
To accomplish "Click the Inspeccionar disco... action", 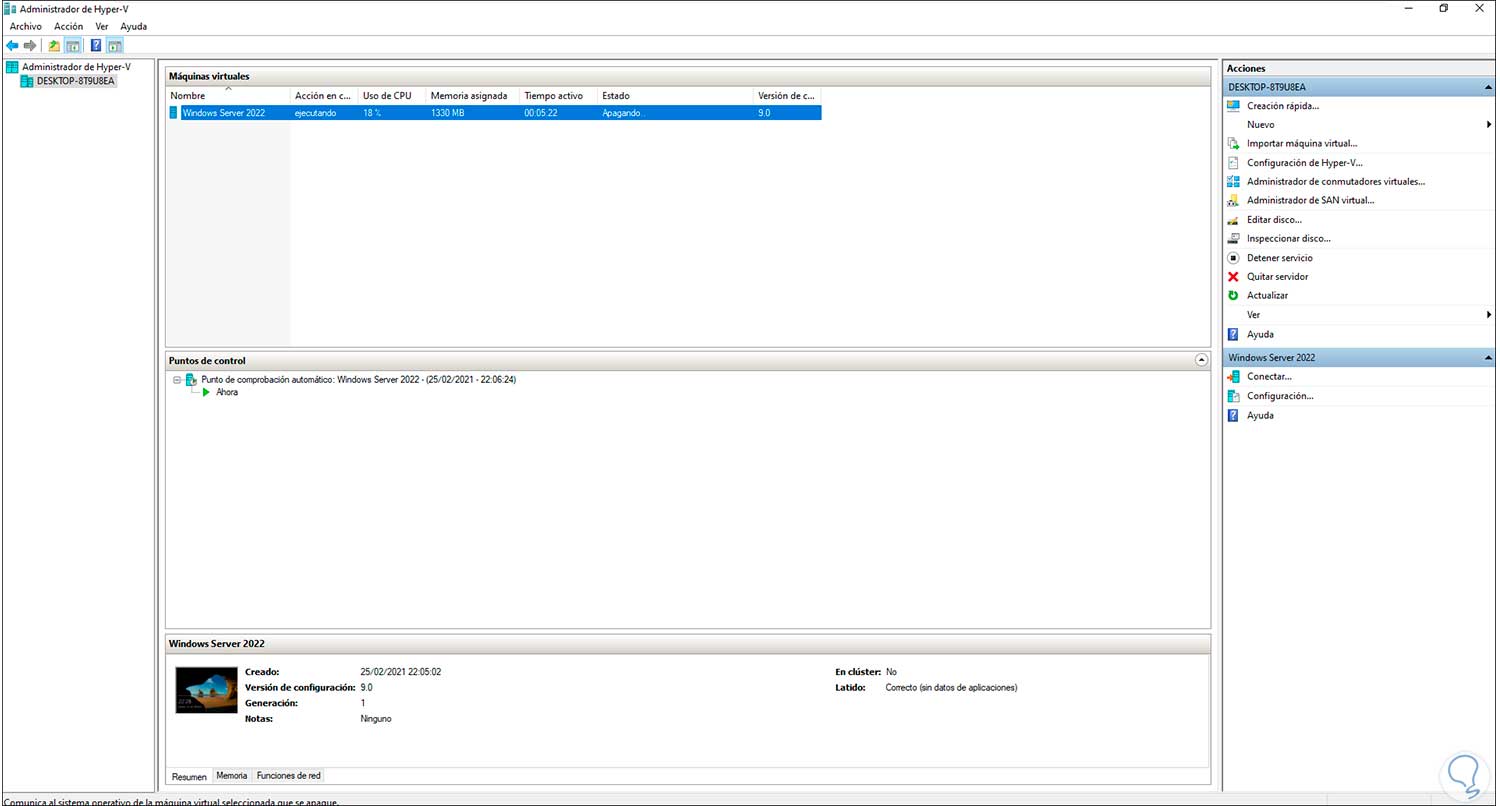I will [x=1289, y=239].
